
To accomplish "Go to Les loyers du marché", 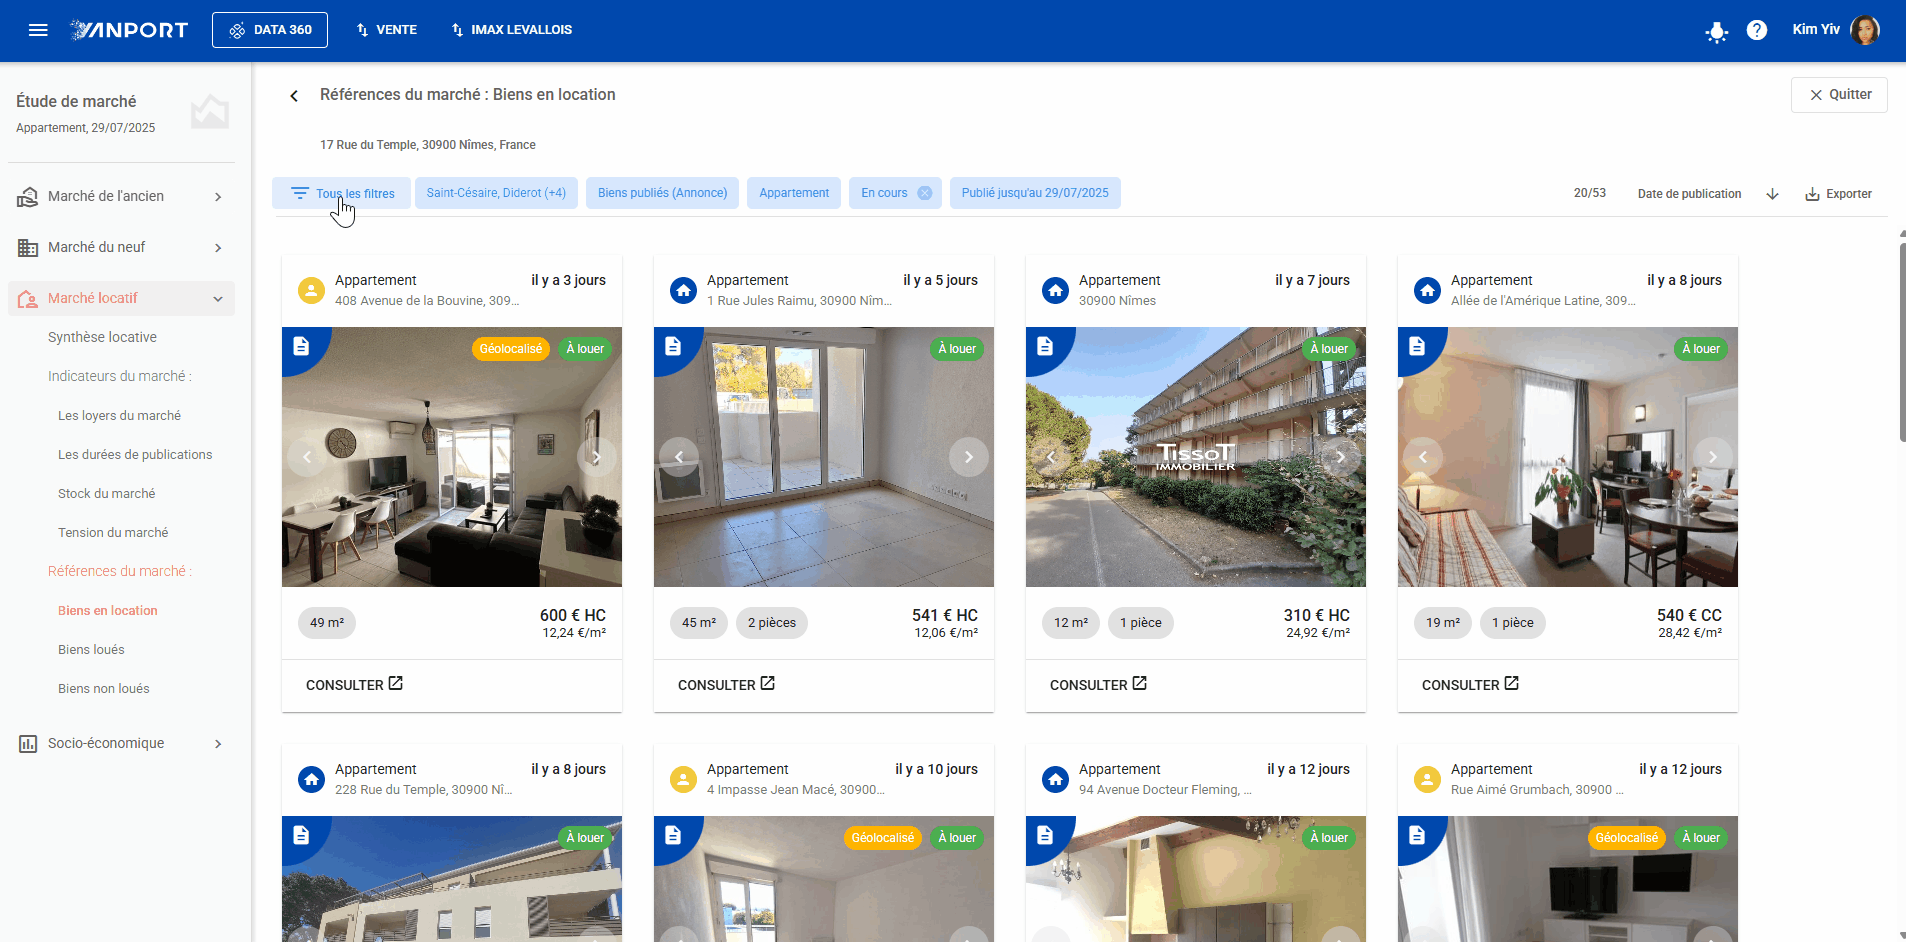I will 119,416.
